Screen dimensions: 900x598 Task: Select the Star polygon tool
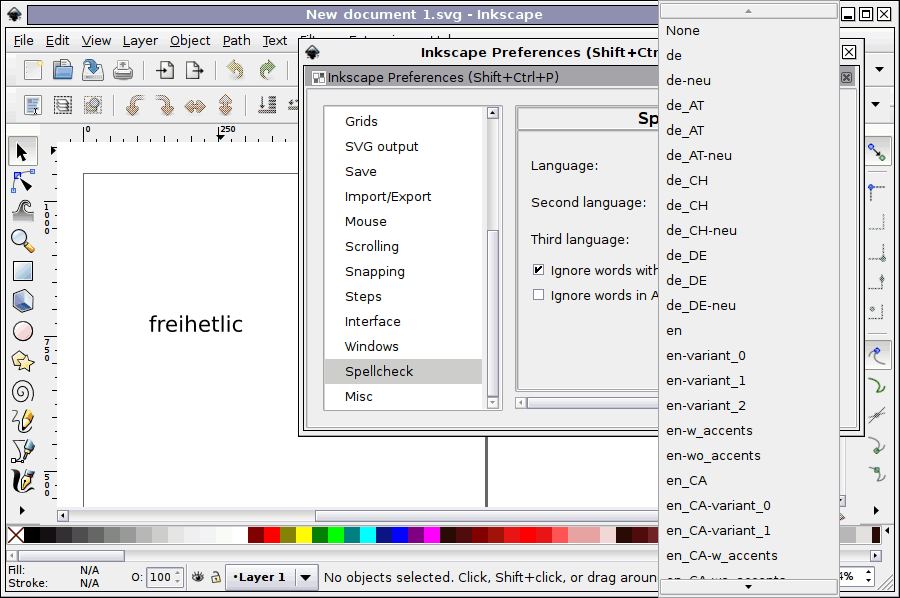click(x=22, y=361)
